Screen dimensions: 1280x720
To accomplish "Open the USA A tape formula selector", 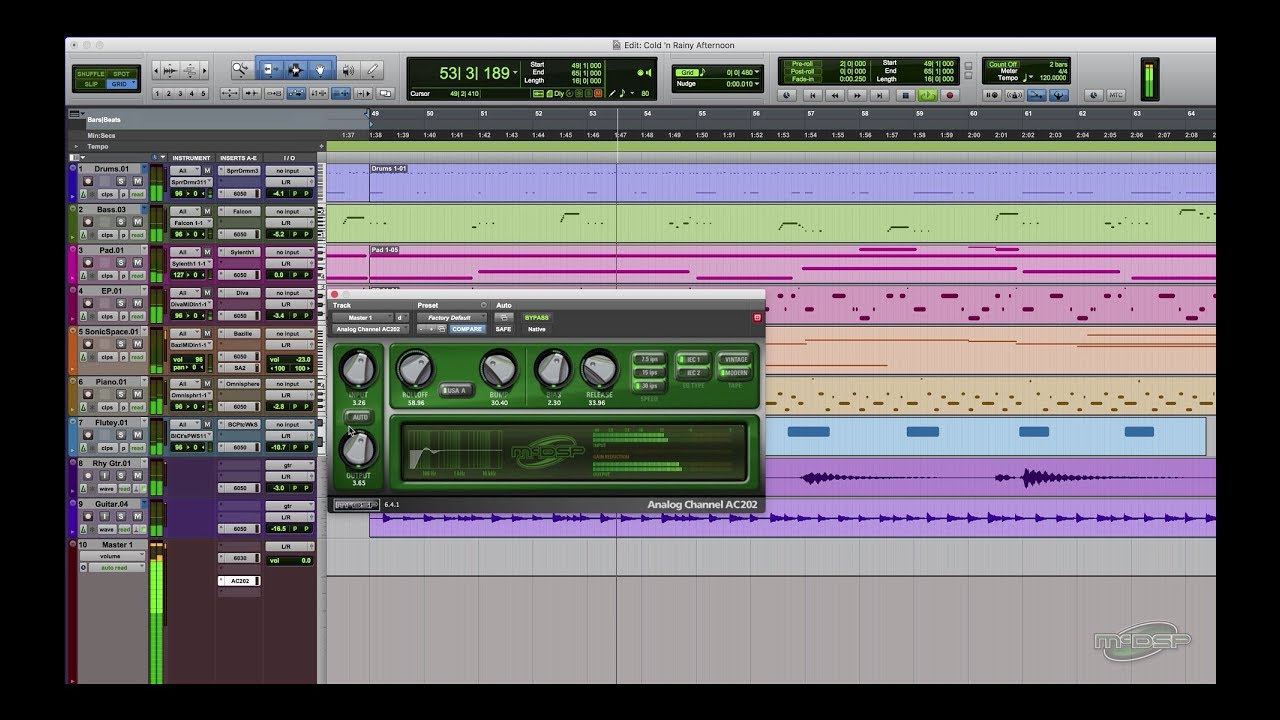I will point(456,390).
